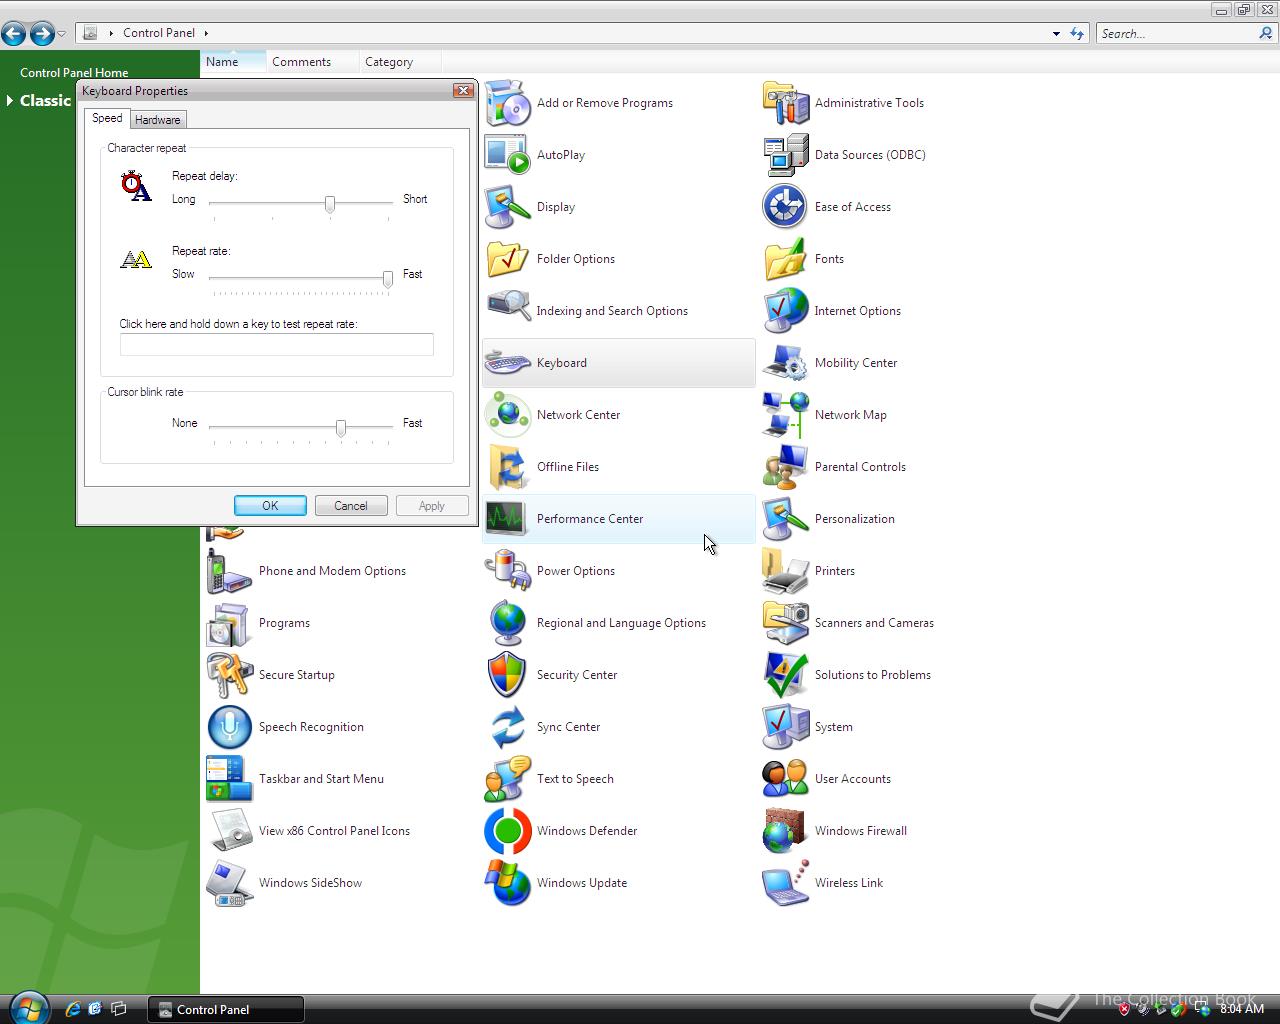This screenshot has width=1280, height=1024.
Task: Open the Sync Center icon
Action: pos(508,727)
